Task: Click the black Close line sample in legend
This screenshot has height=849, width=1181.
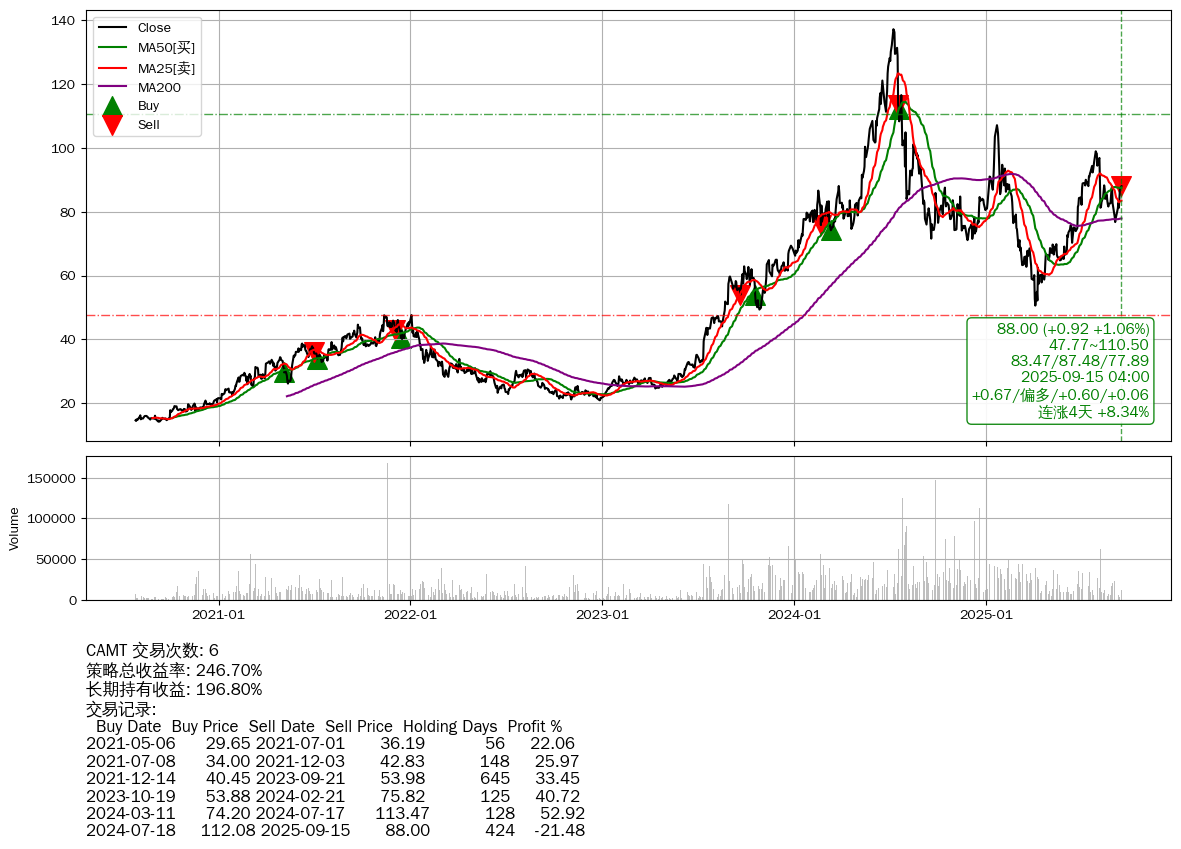Action: click(x=113, y=28)
